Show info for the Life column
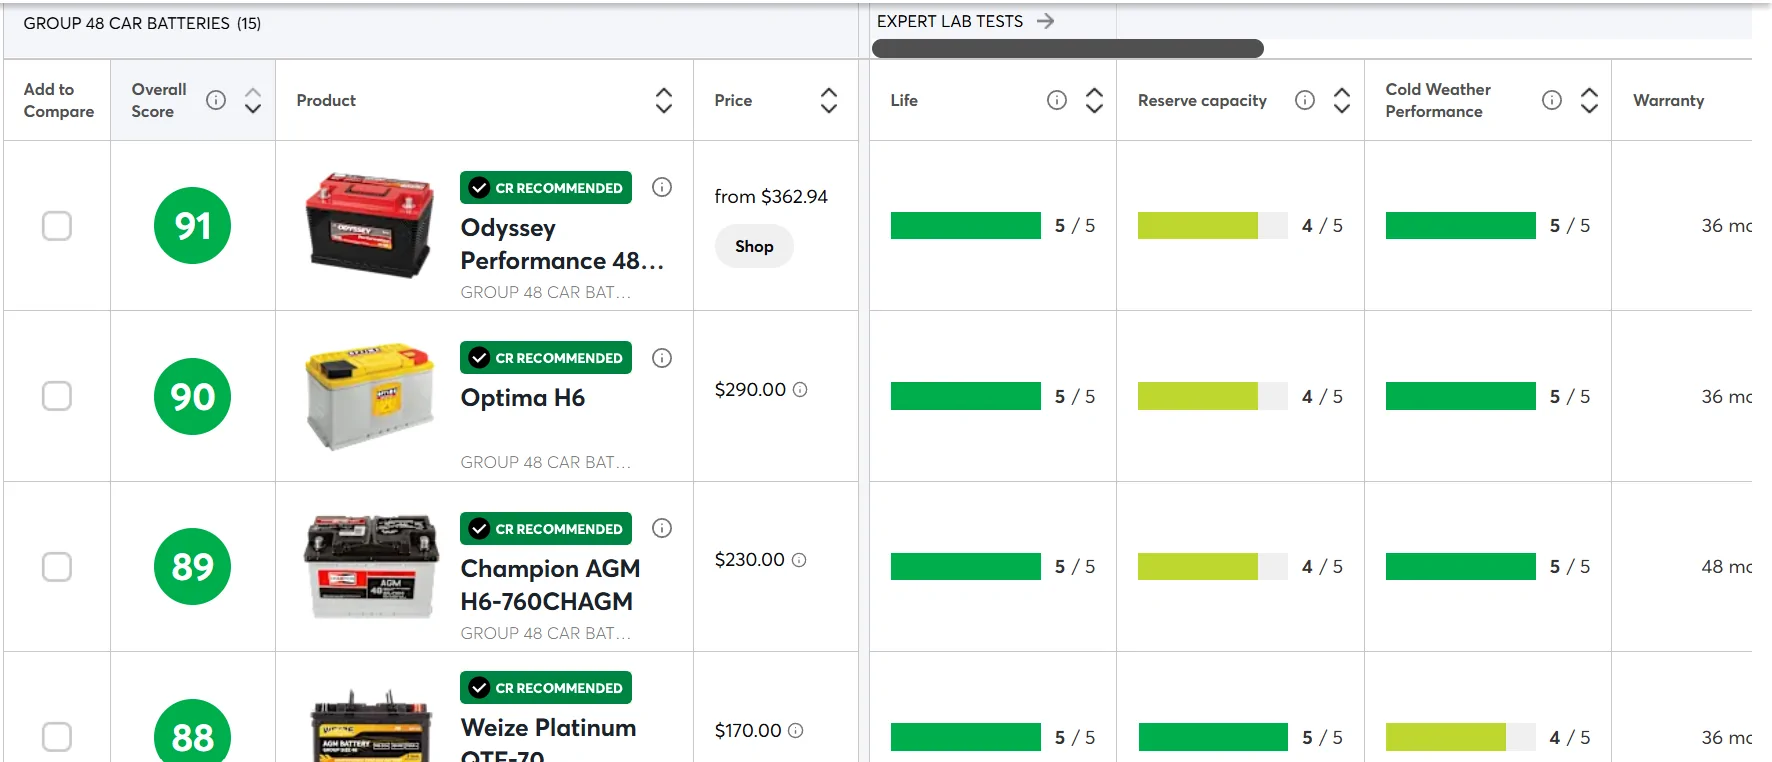The width and height of the screenshot is (1772, 762). point(1057,100)
